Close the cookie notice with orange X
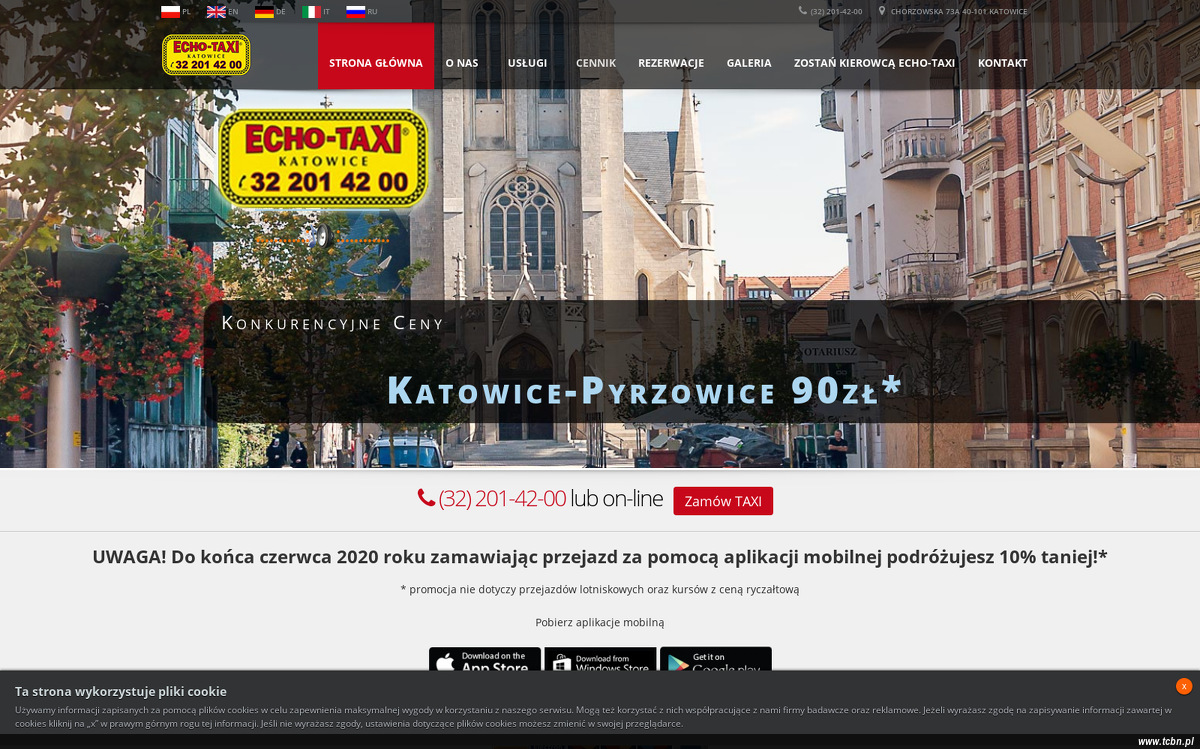 (x=1184, y=686)
